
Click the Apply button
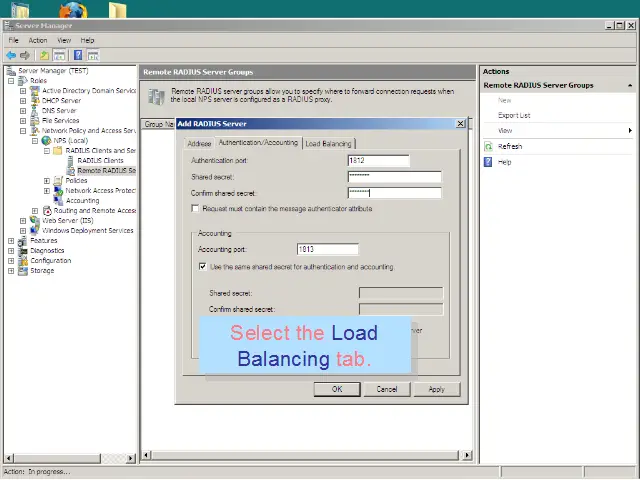(x=437, y=389)
